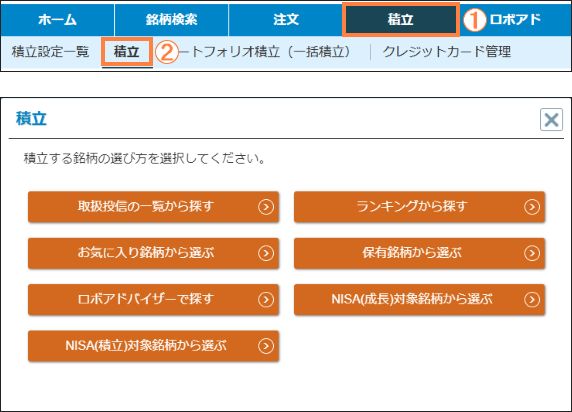Select the 積立 main navigation tab
Image resolution: width=572 pixels, height=412 pixels.
(401, 19)
